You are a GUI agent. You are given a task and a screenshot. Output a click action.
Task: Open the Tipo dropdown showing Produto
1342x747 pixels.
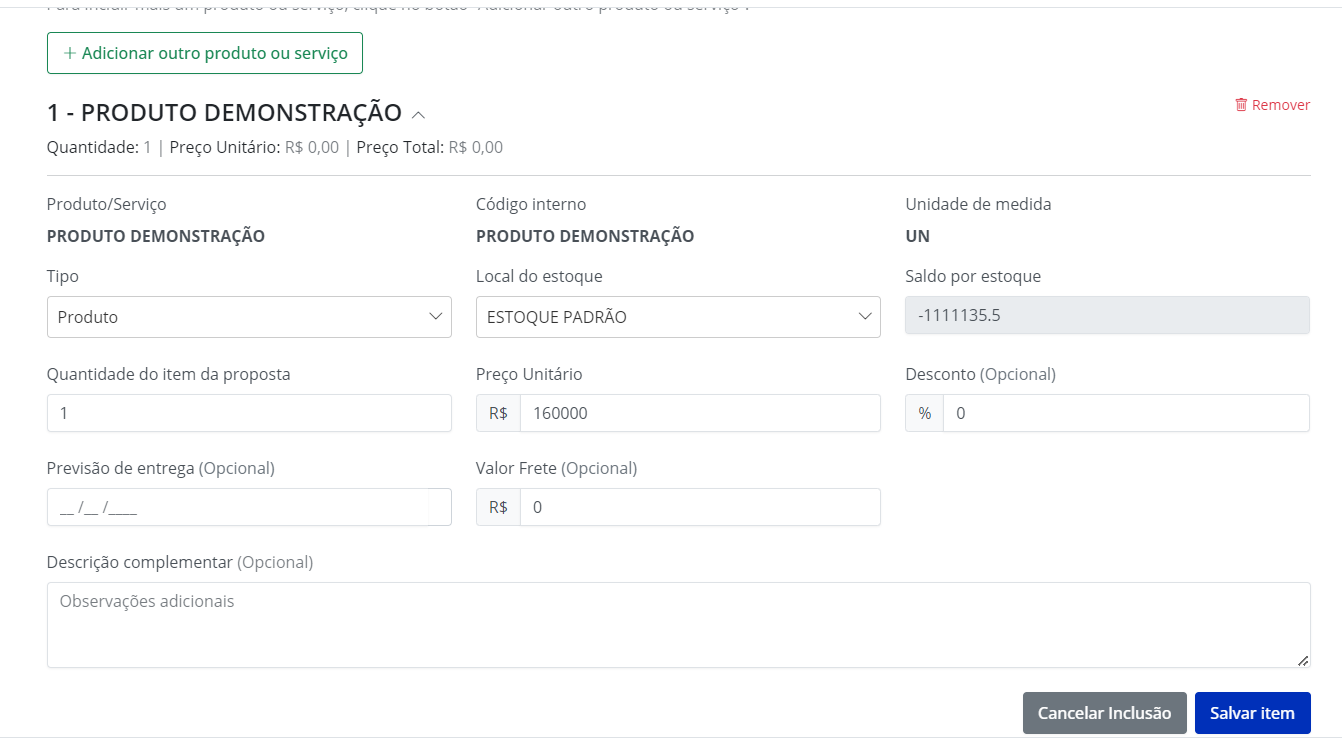249,317
